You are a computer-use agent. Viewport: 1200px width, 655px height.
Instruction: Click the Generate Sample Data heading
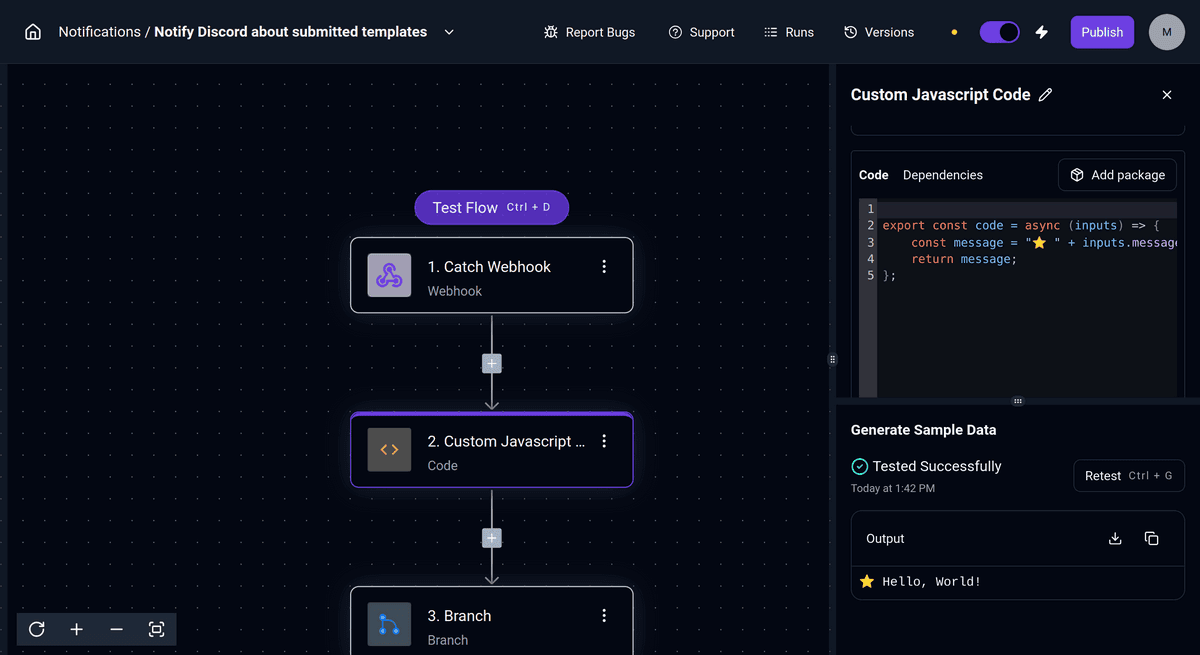pos(923,430)
